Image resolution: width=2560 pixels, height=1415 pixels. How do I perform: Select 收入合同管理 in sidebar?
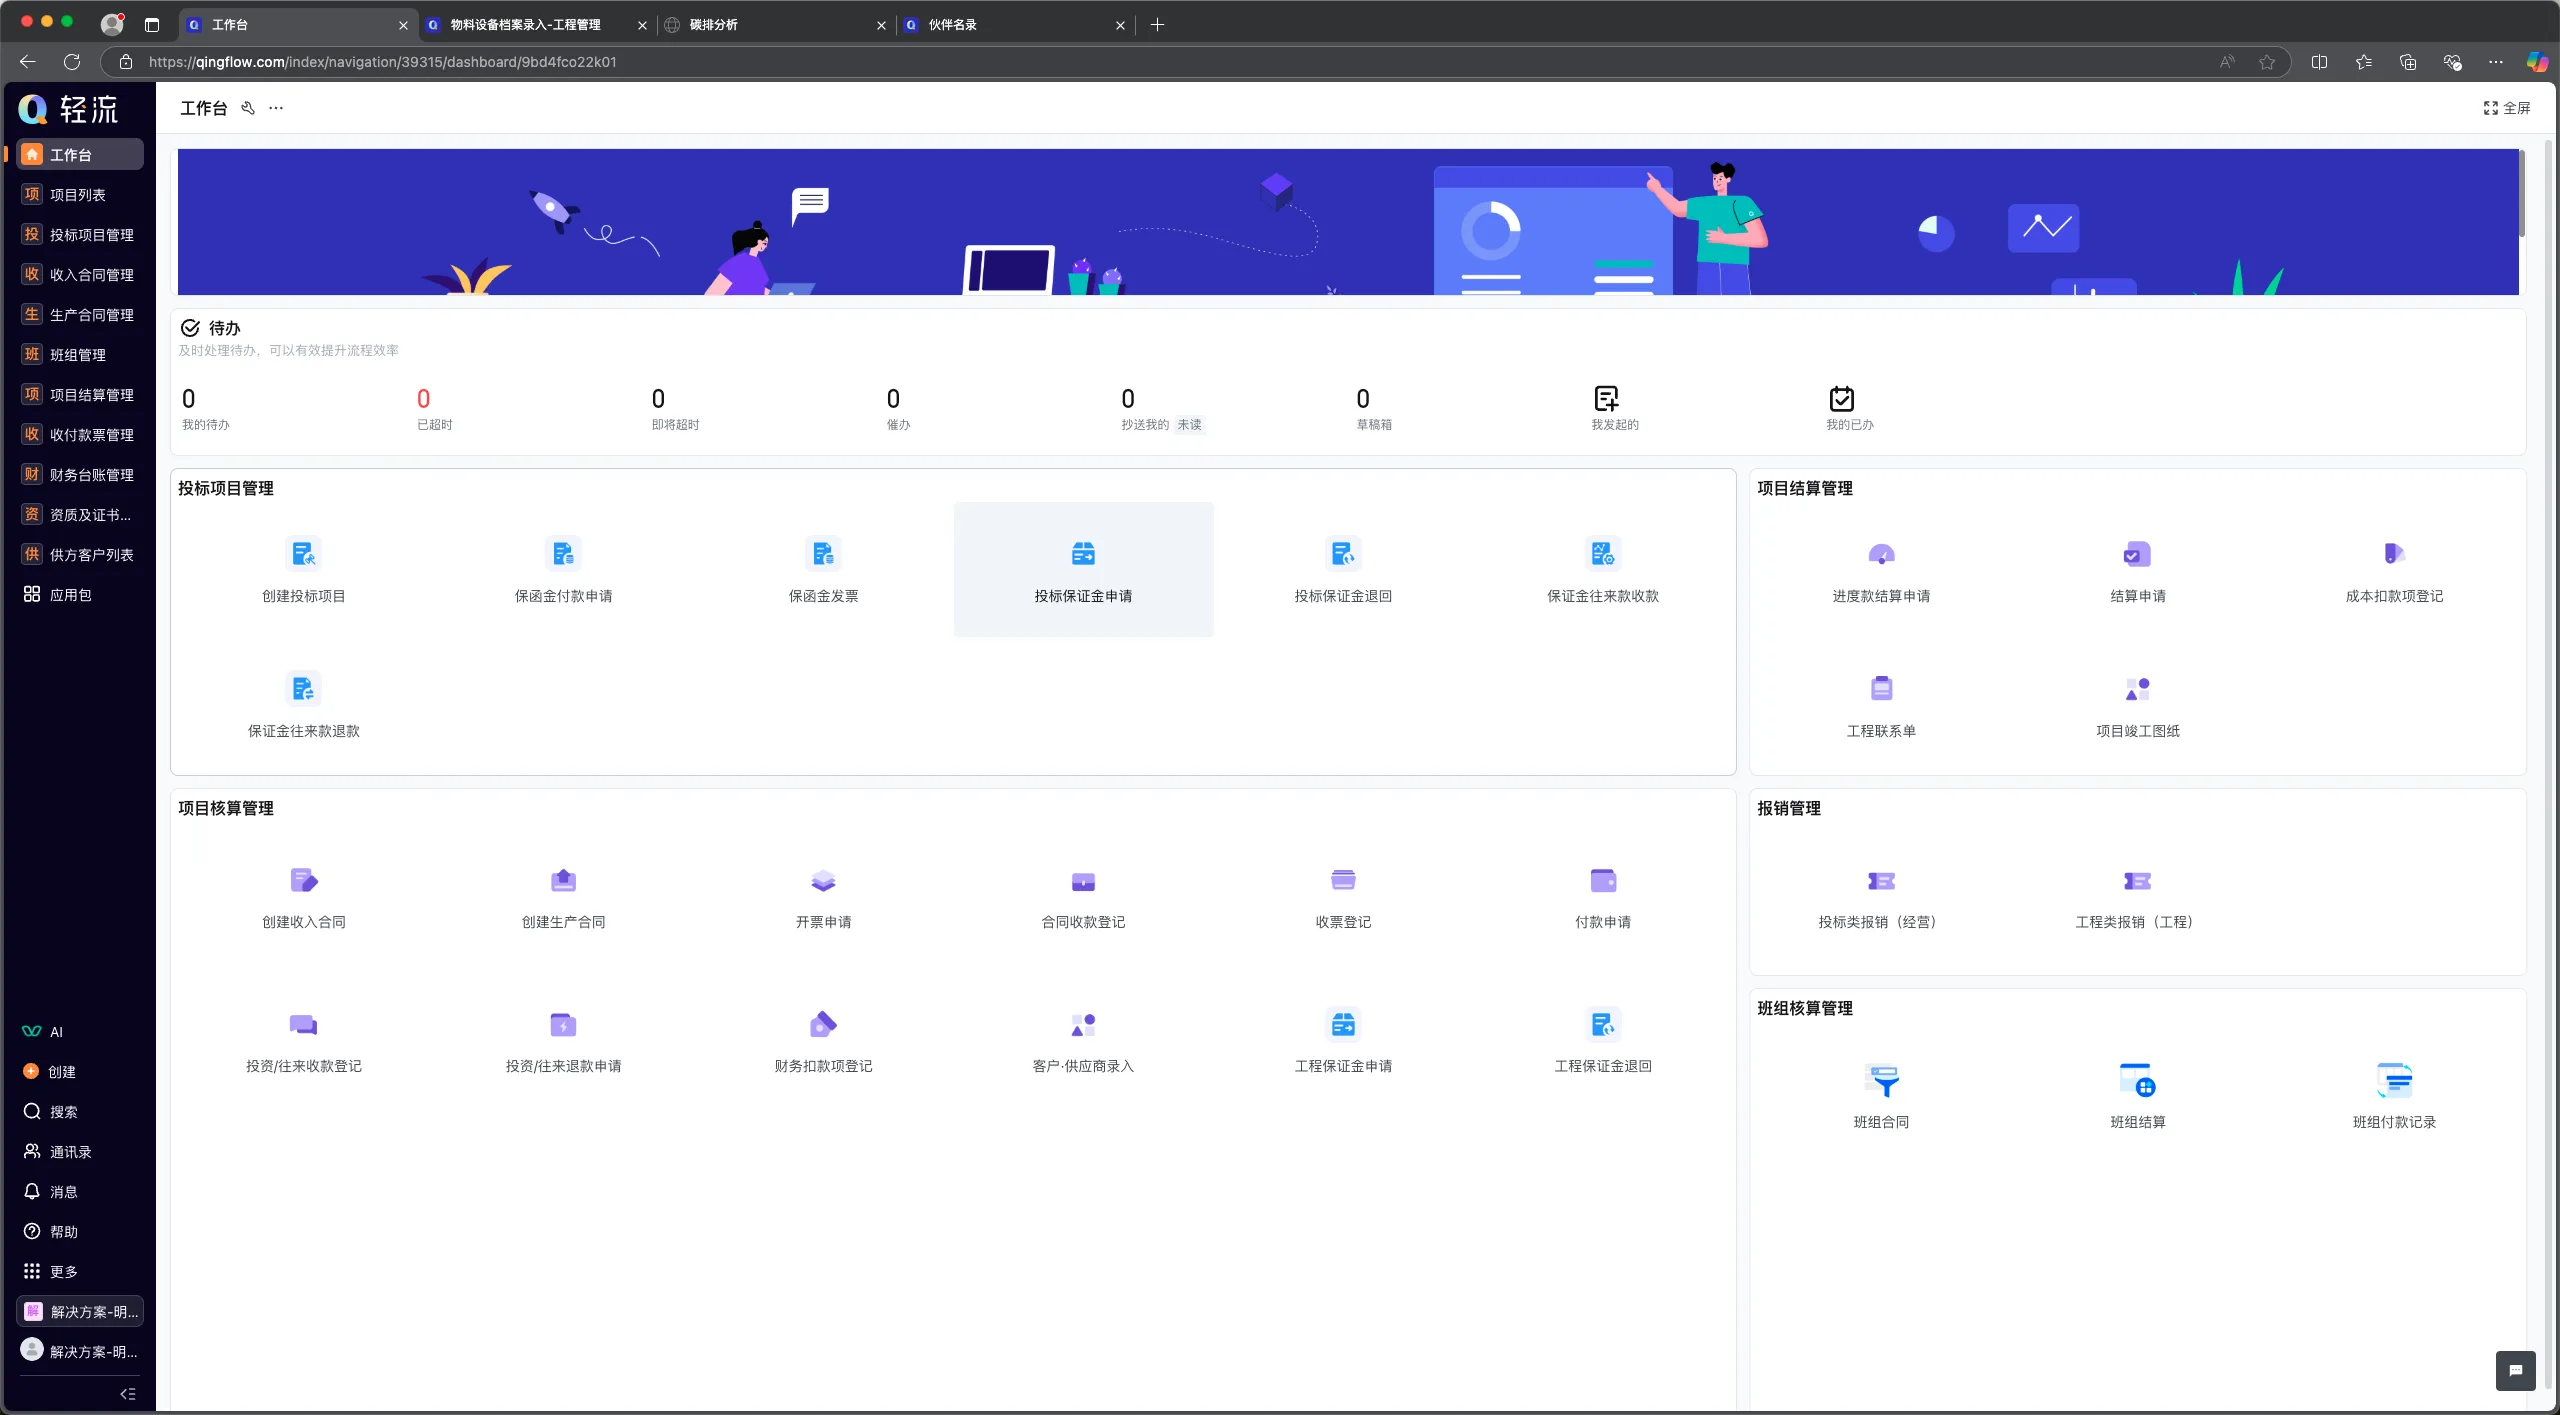tap(91, 275)
